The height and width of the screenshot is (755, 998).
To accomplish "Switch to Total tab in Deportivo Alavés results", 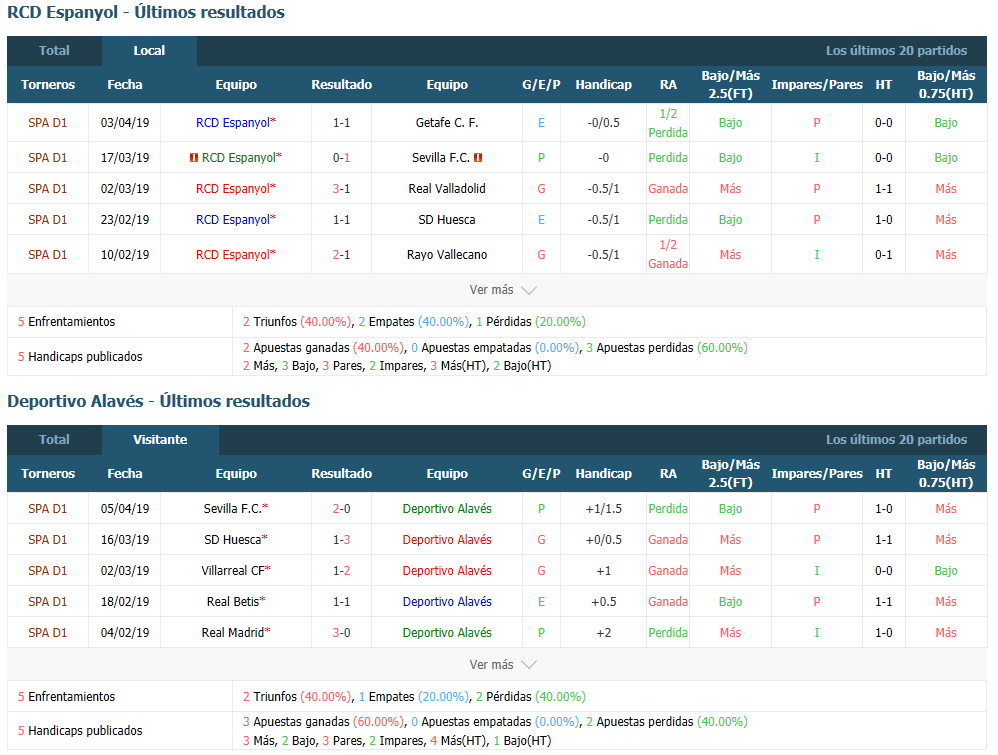I will pyautogui.click(x=54, y=440).
